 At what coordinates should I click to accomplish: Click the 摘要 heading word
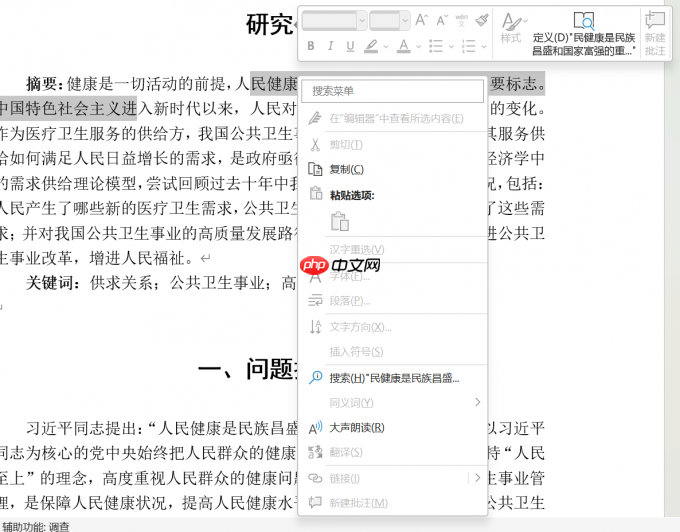(x=41, y=83)
